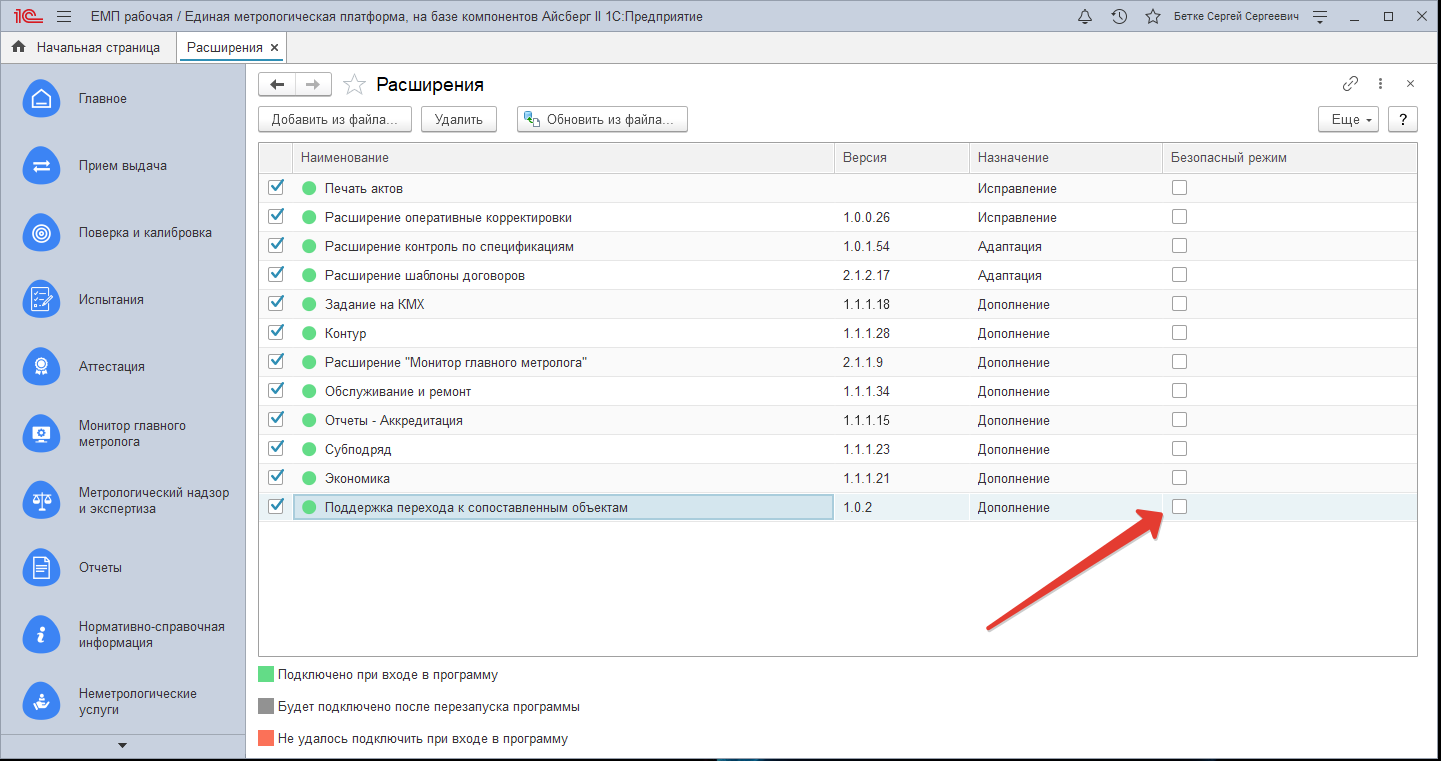Open the Испытания sidebar label
Viewport: 1441px width, 761px height.
(x=111, y=299)
